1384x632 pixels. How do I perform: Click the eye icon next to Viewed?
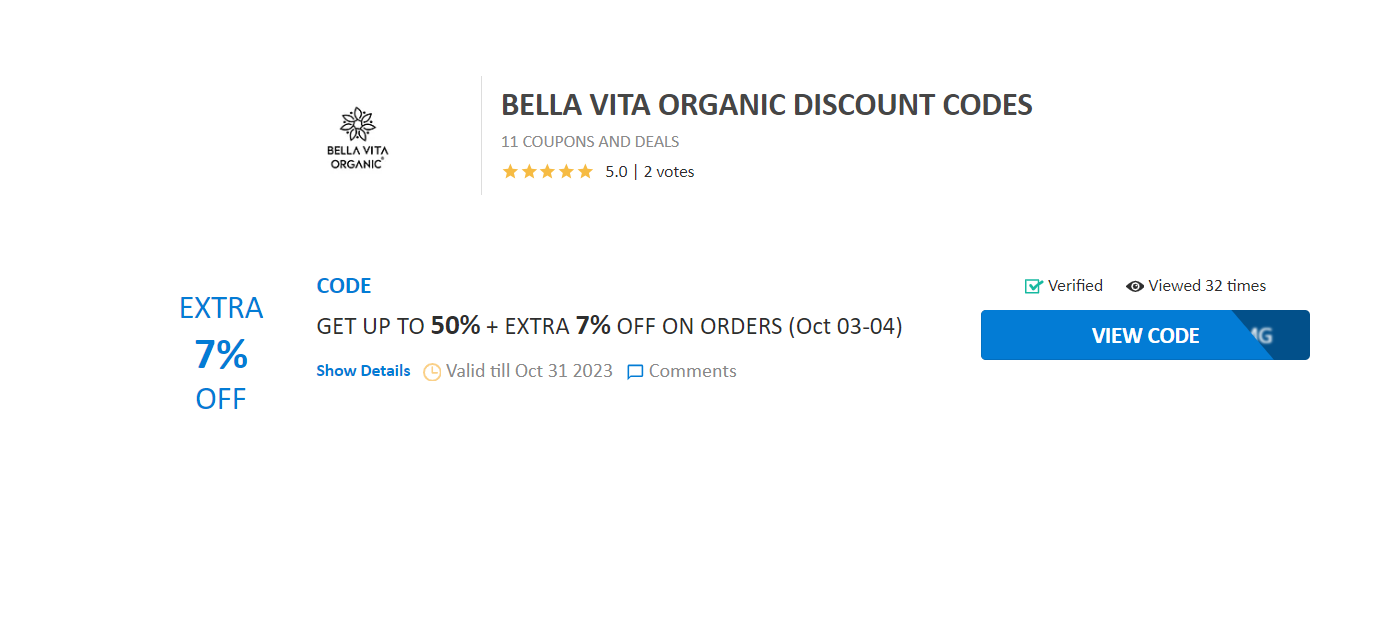pyautogui.click(x=1135, y=286)
